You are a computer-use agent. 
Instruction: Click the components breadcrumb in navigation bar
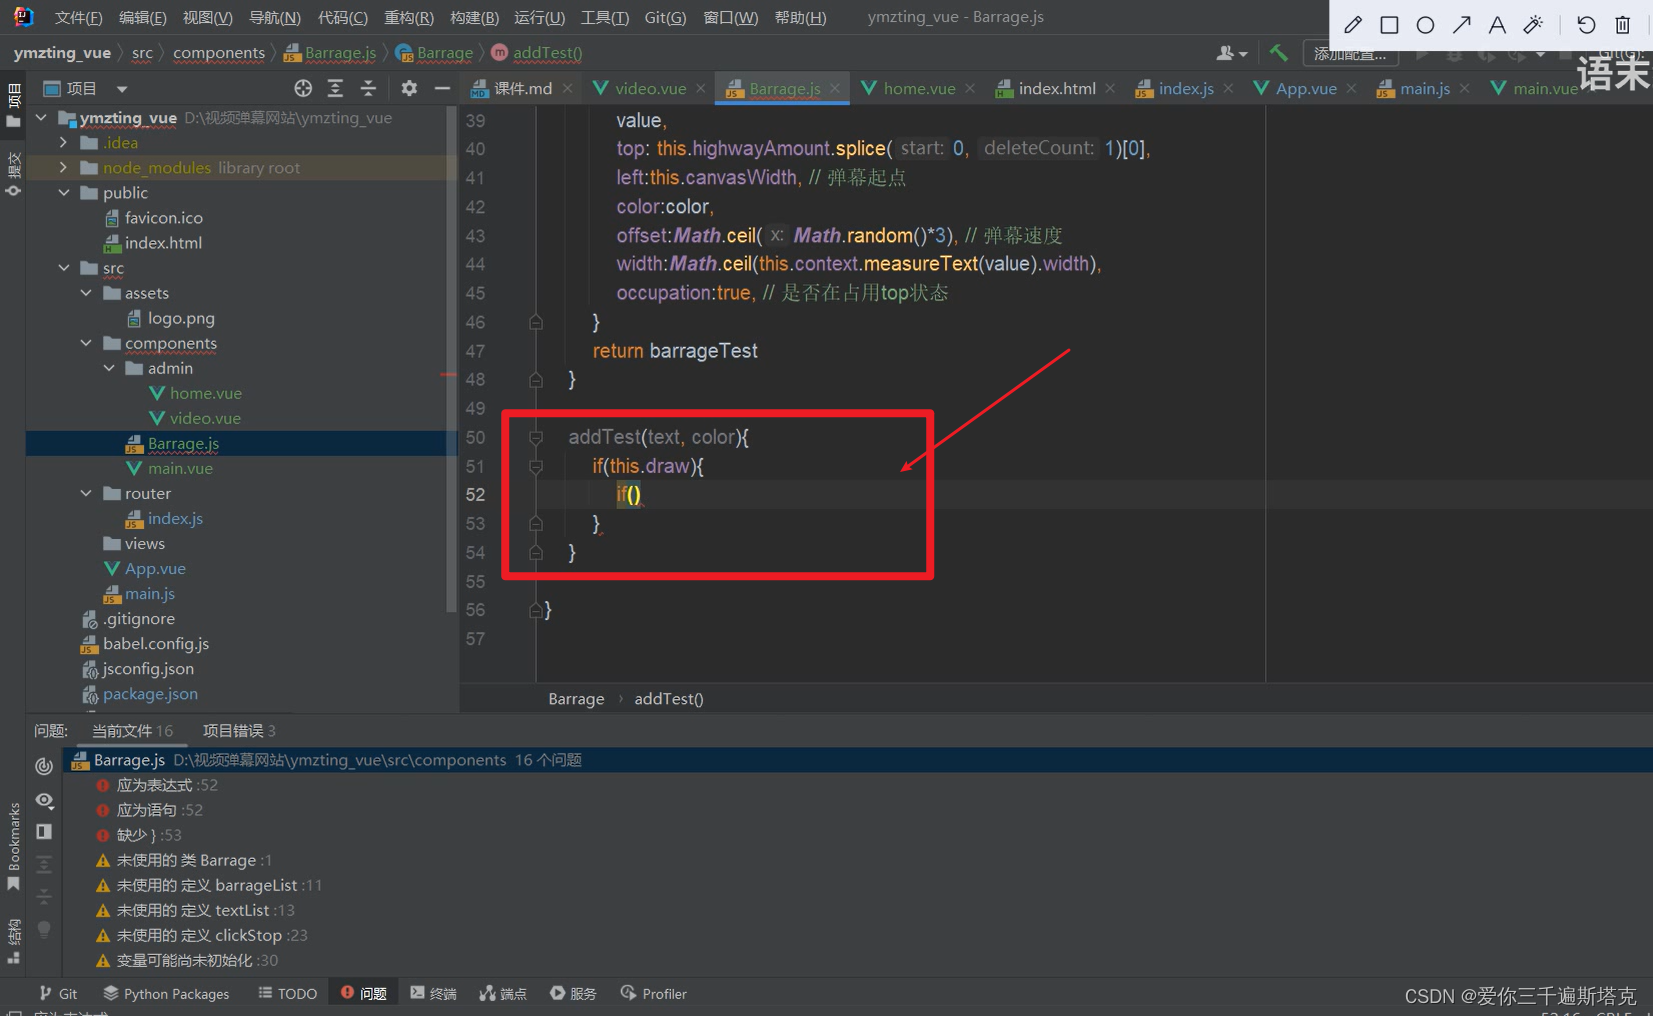point(219,53)
